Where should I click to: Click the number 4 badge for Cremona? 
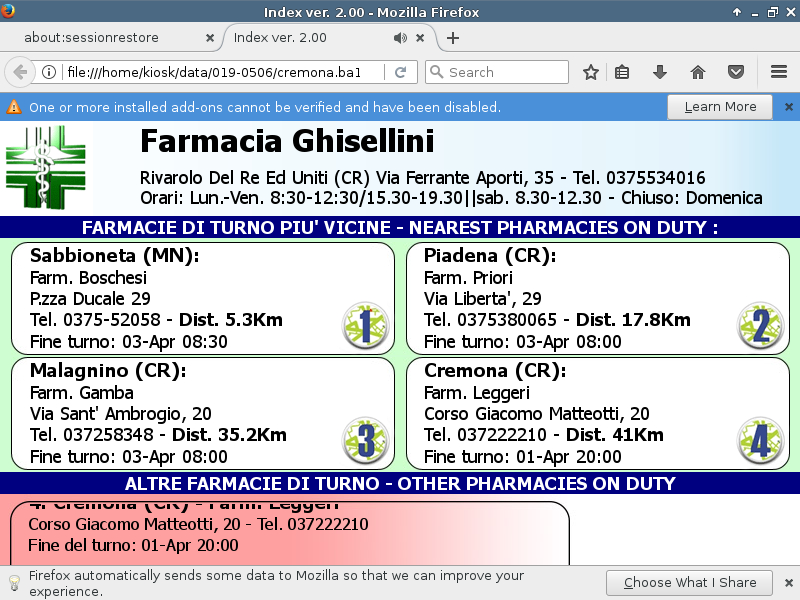click(x=760, y=441)
